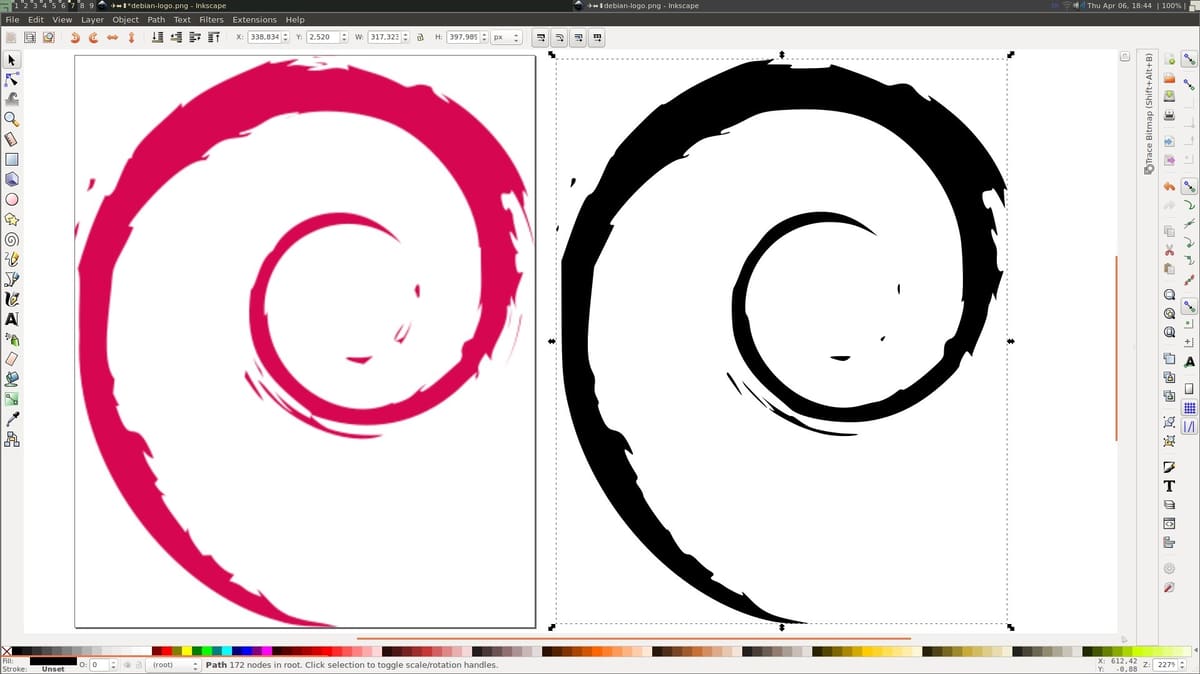
Task: Select the Spiral tool
Action: [12, 239]
